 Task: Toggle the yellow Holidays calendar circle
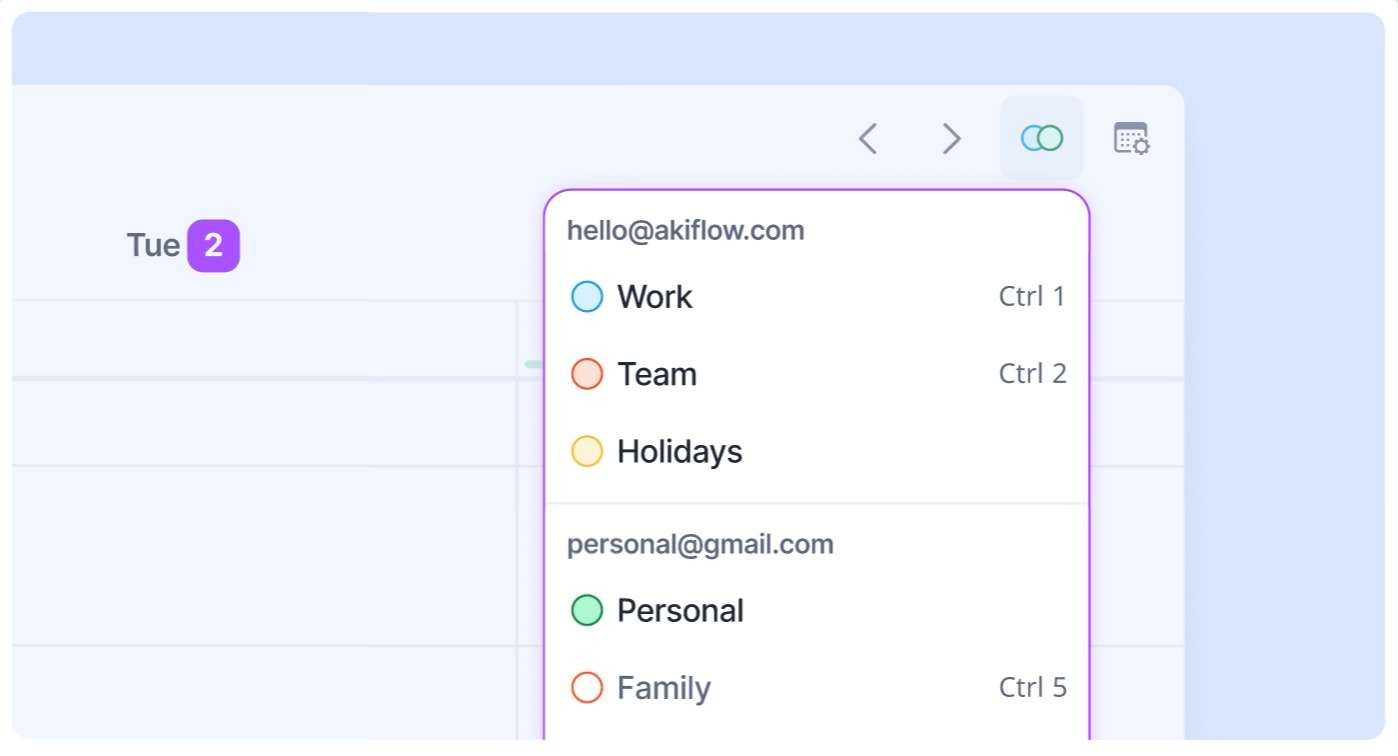click(587, 451)
